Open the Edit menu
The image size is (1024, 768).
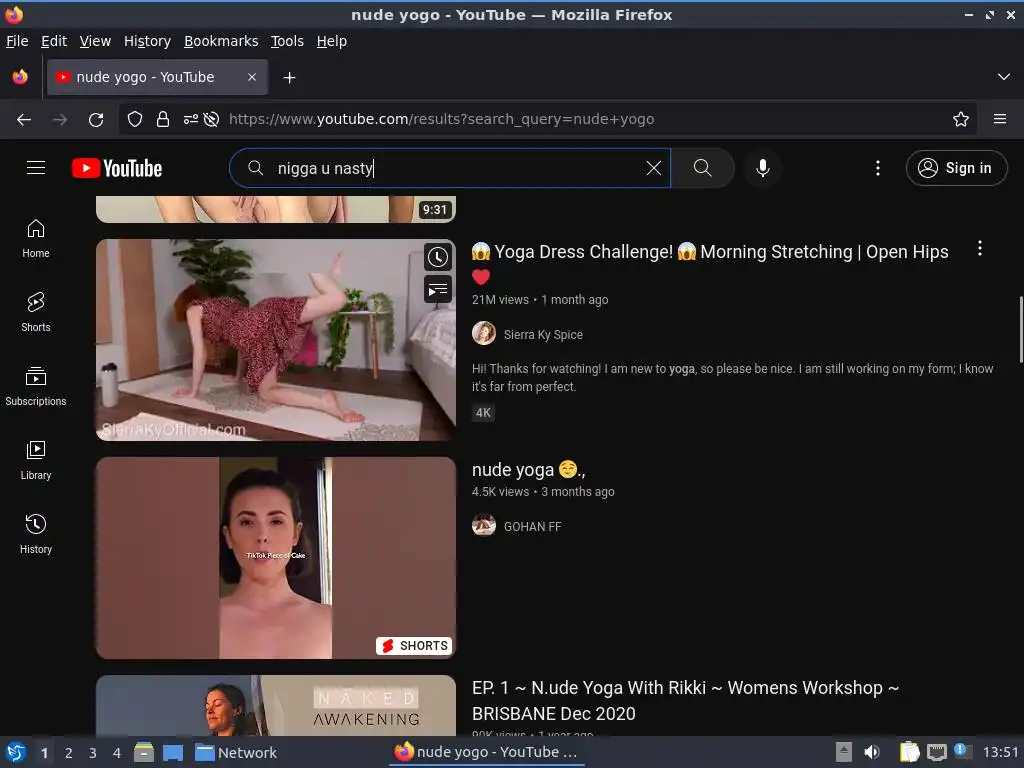[x=54, y=41]
